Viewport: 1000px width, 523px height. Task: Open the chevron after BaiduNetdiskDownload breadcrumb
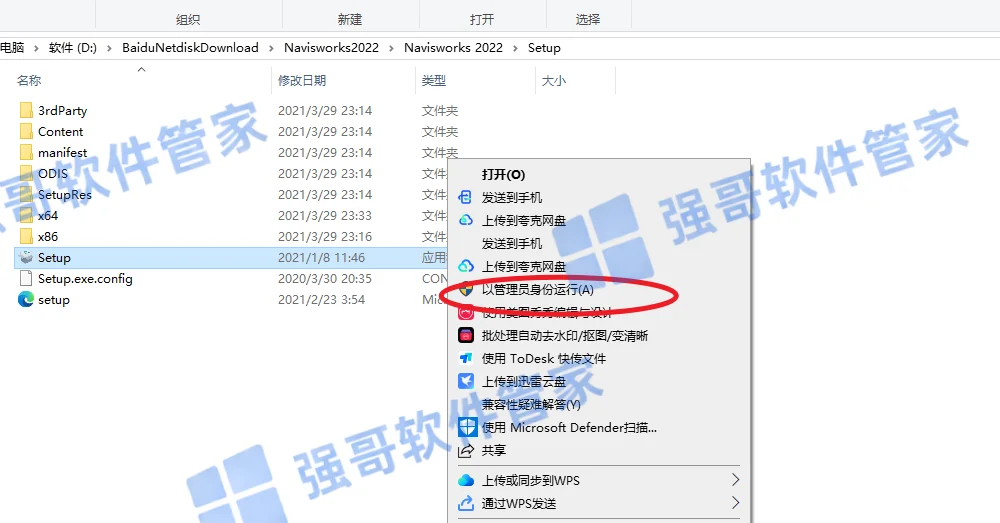click(x=271, y=48)
